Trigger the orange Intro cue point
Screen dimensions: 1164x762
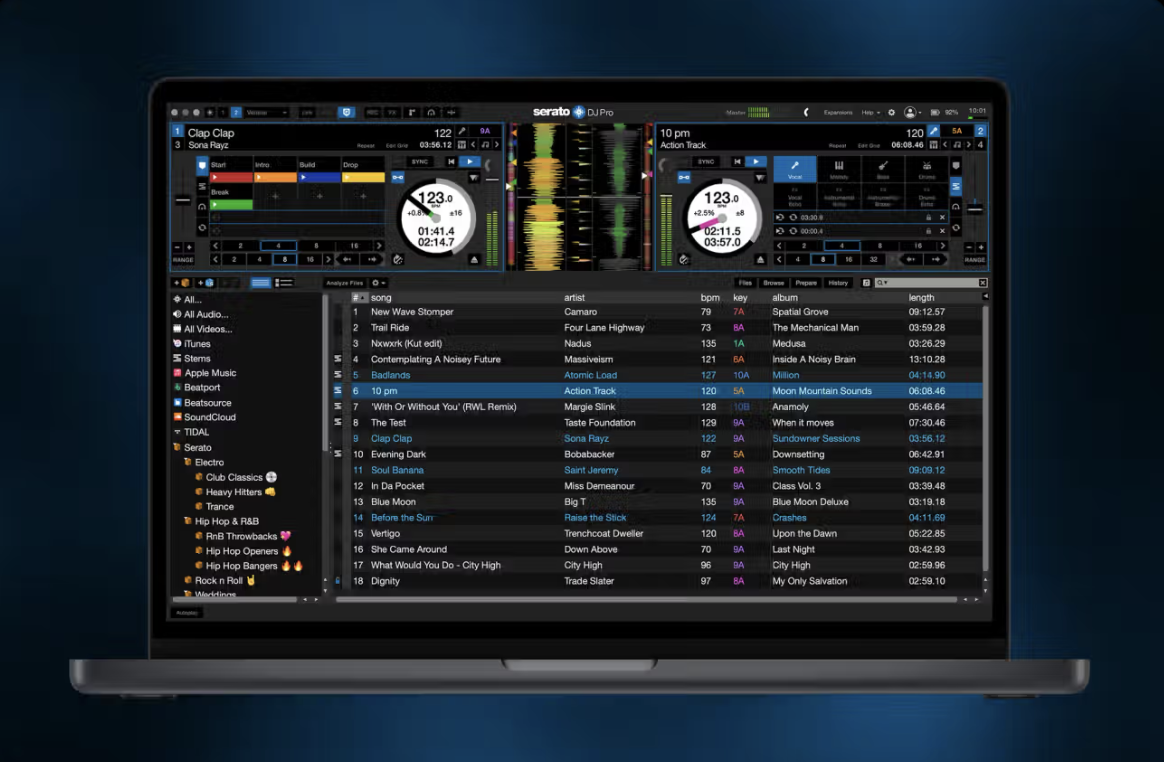pos(275,178)
